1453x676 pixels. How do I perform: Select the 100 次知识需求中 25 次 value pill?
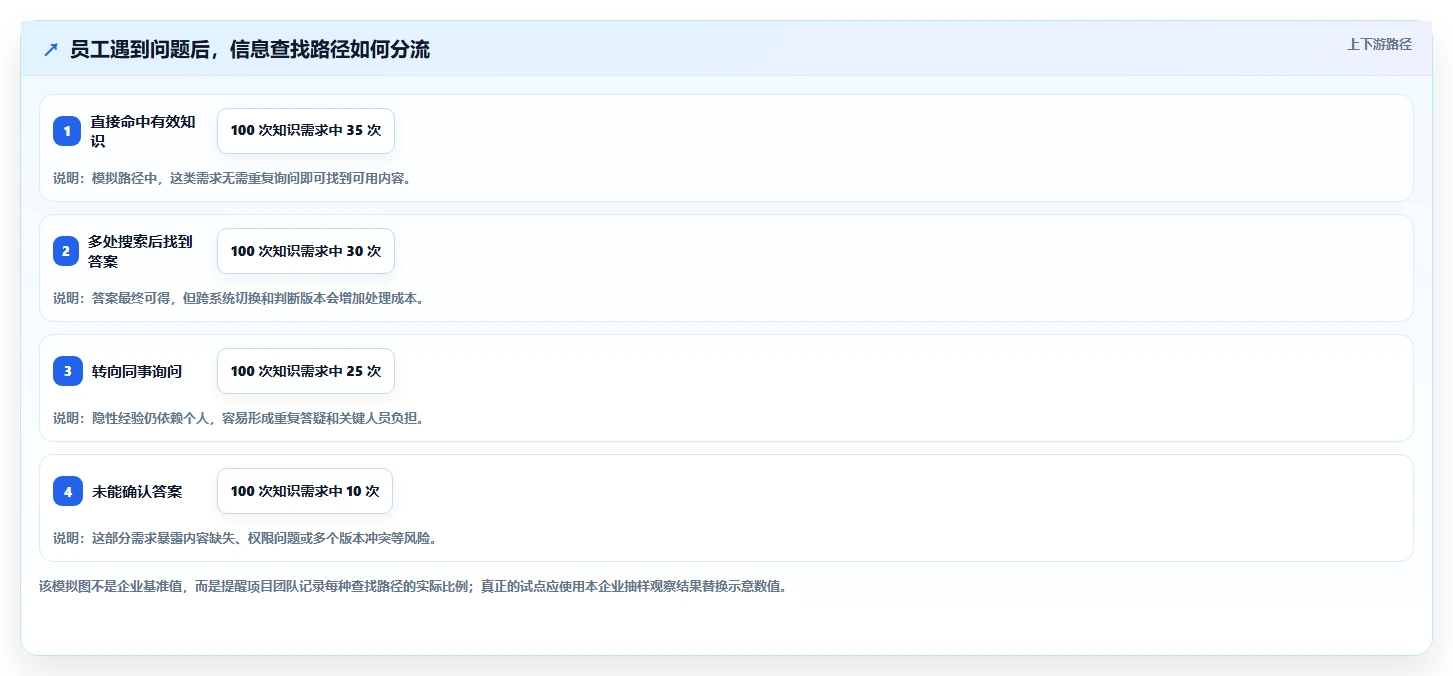tap(306, 371)
